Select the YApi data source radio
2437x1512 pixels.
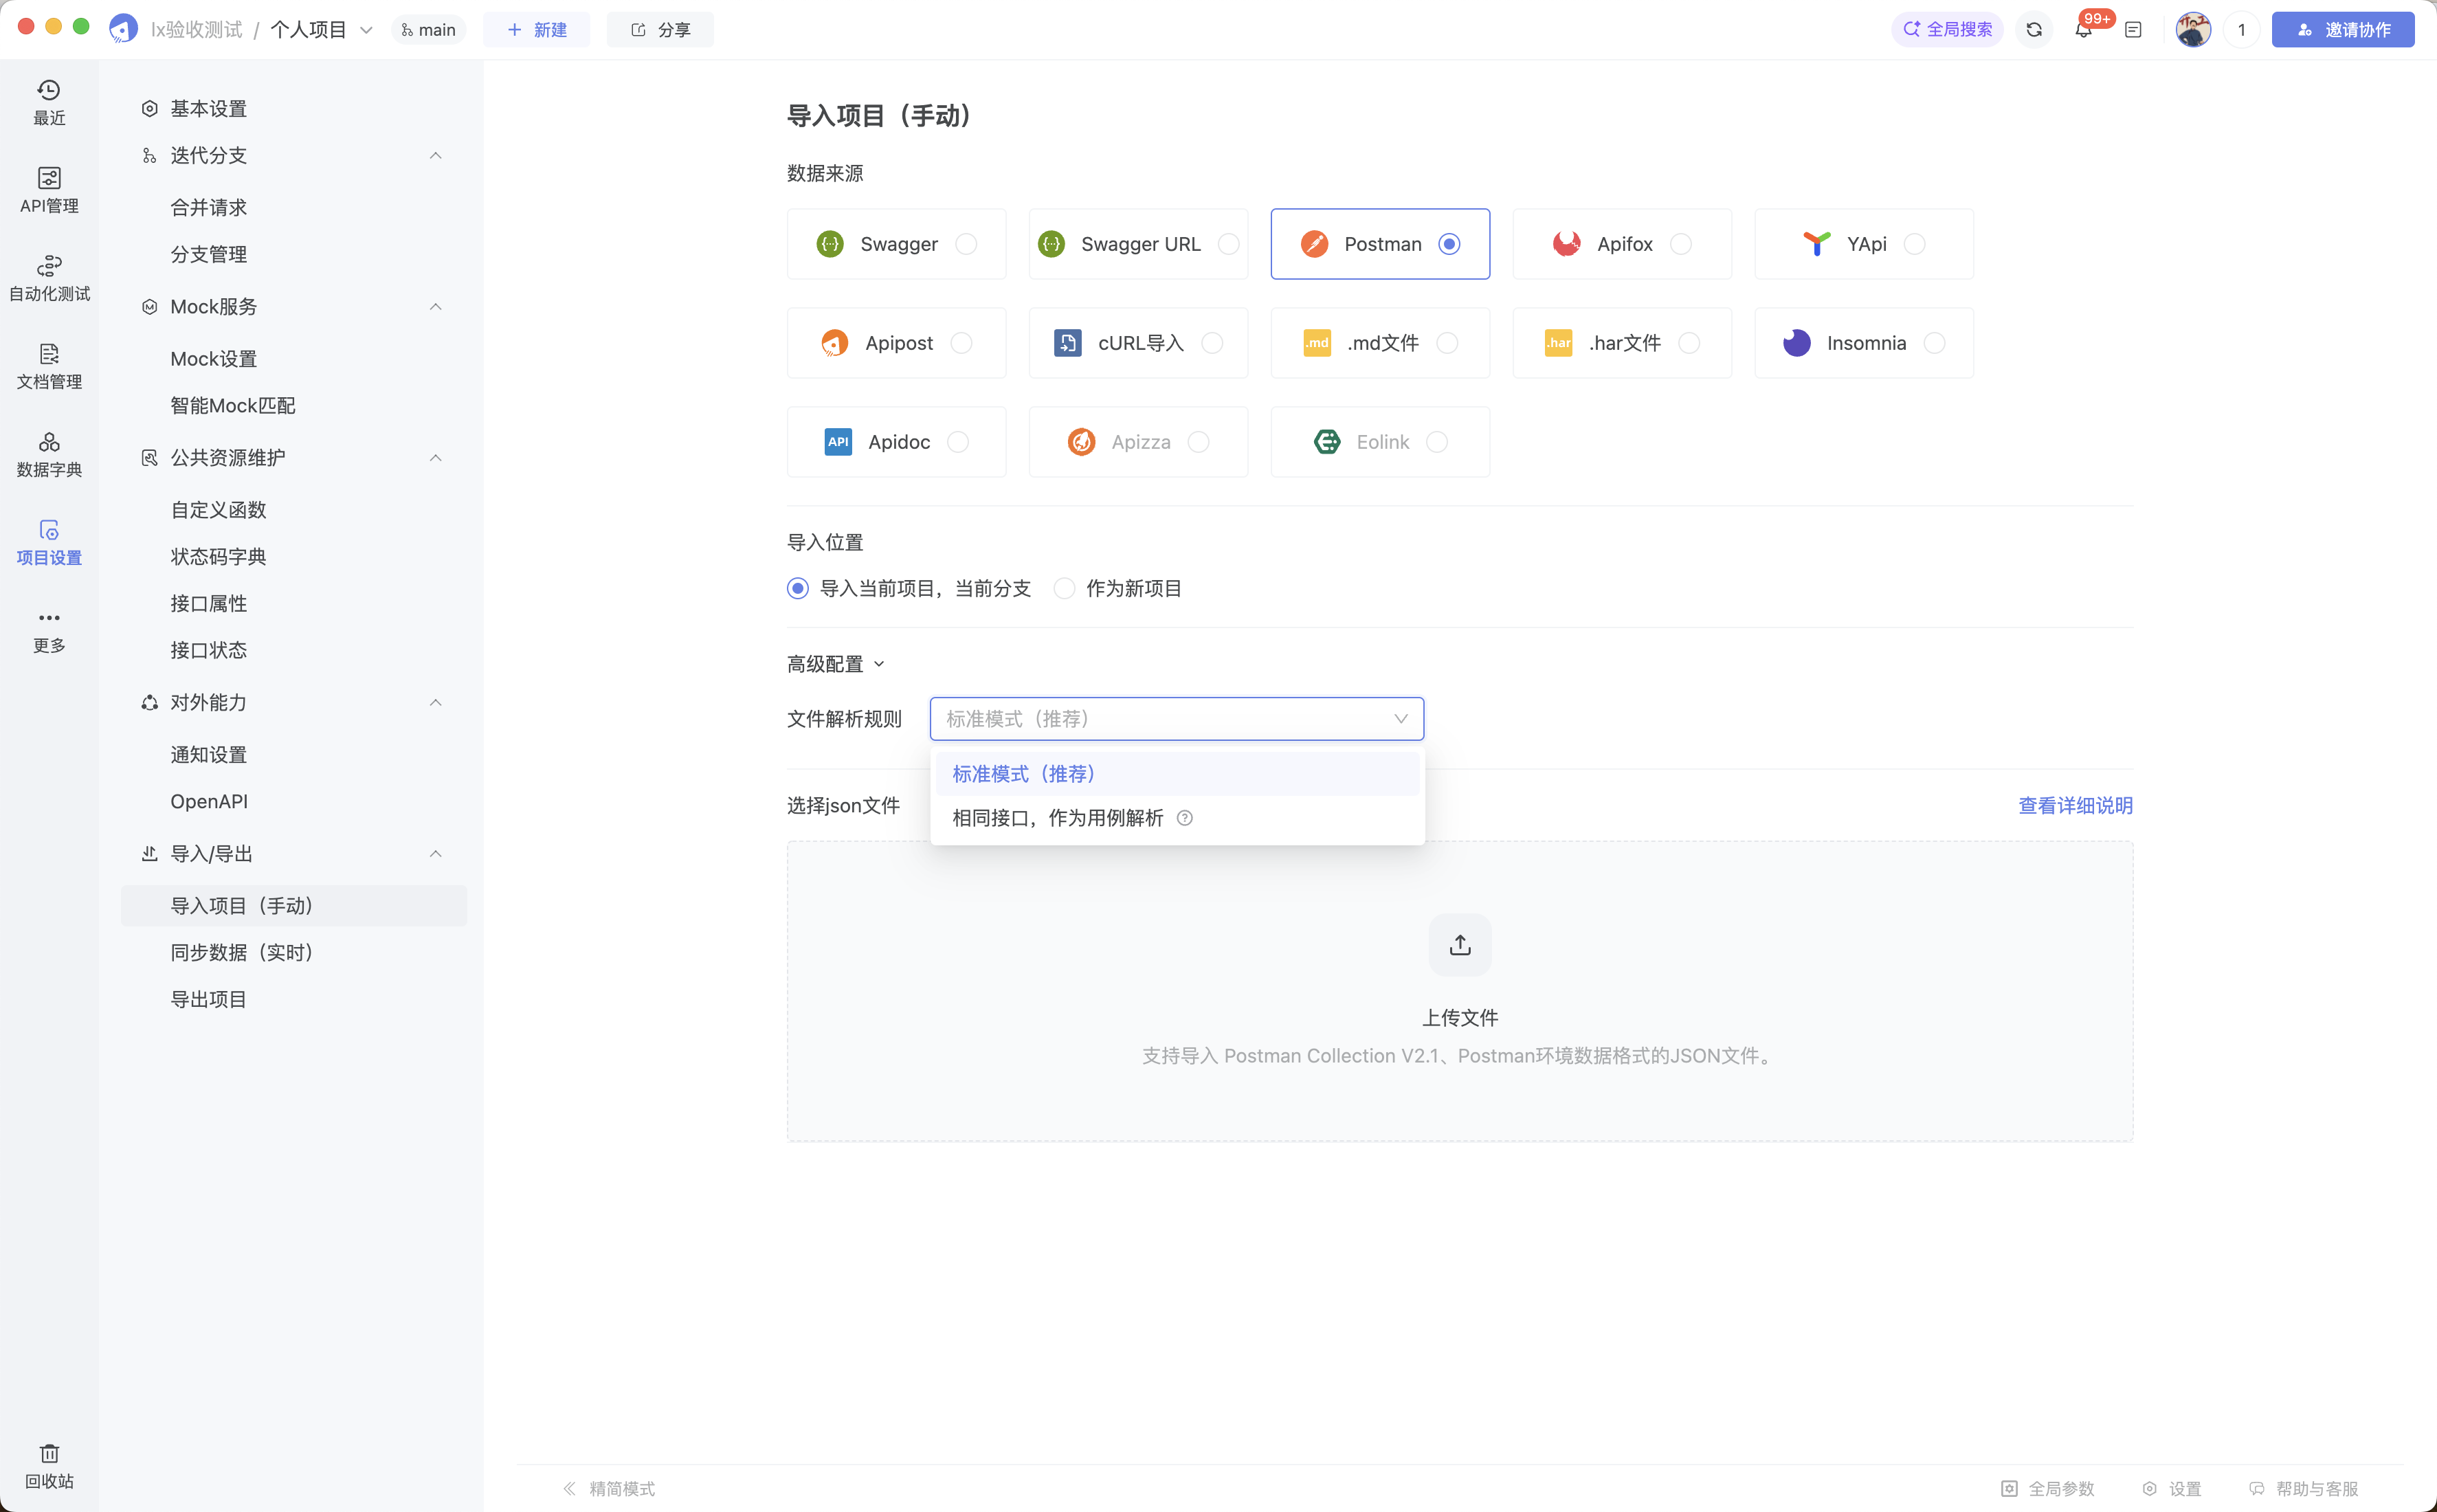click(1915, 244)
